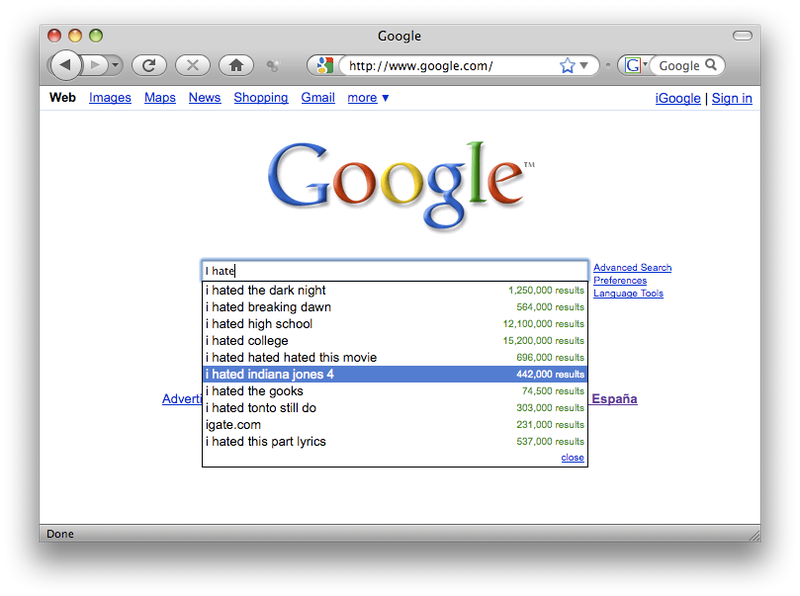Click the Web tab
The width and height of the screenshot is (800, 596).
point(62,97)
